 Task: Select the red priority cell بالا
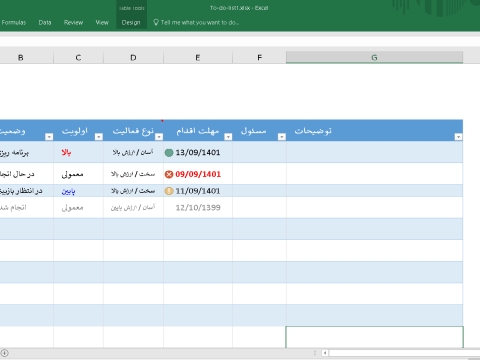(x=78, y=152)
